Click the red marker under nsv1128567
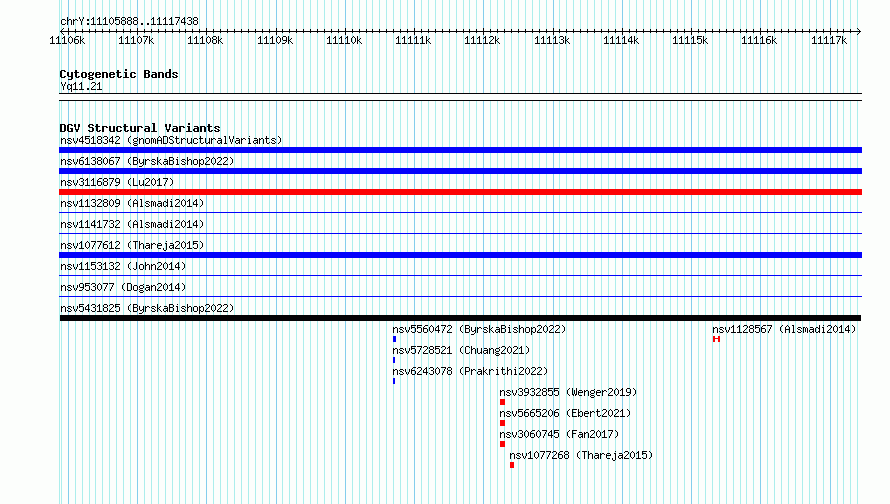890x504 pixels. (x=716, y=339)
